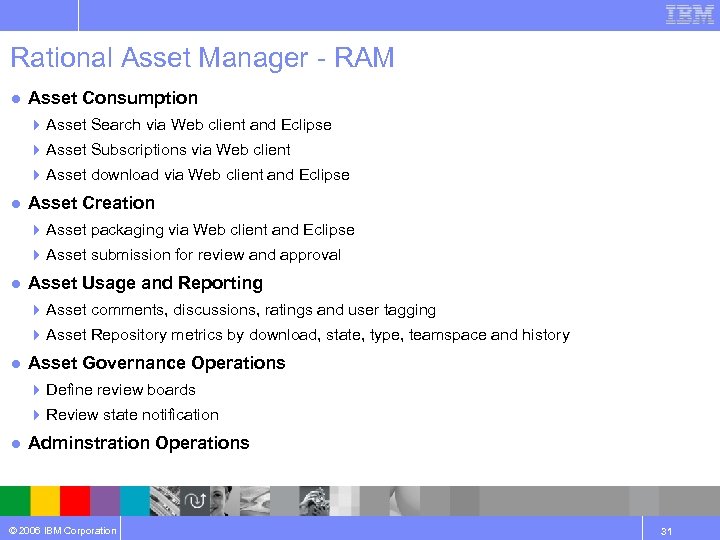The height and width of the screenshot is (540, 720).
Task: Click the red square in the footer strip
Action: [x=75, y=501]
